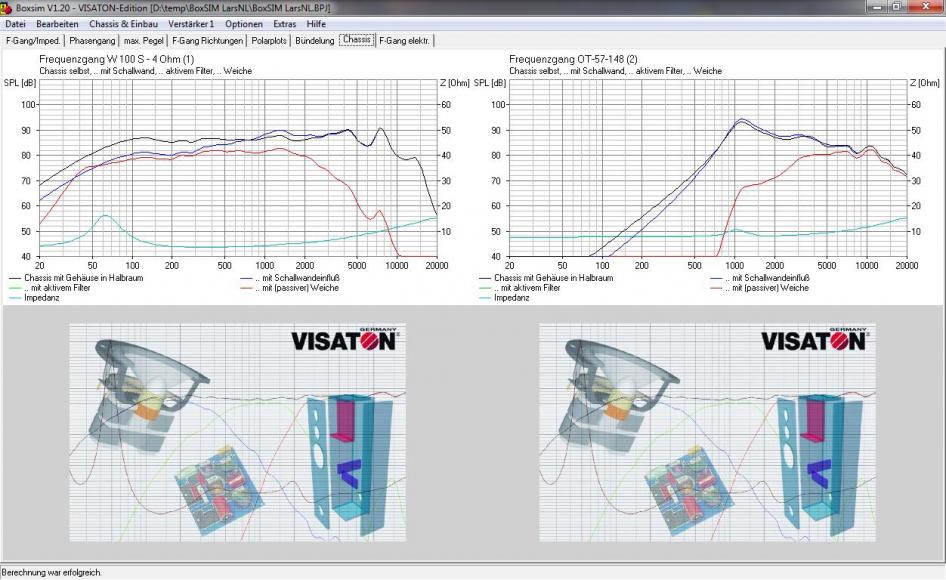Click left graph 'SPL [dB]' axis label
The height and width of the screenshot is (580, 946).
(20, 83)
